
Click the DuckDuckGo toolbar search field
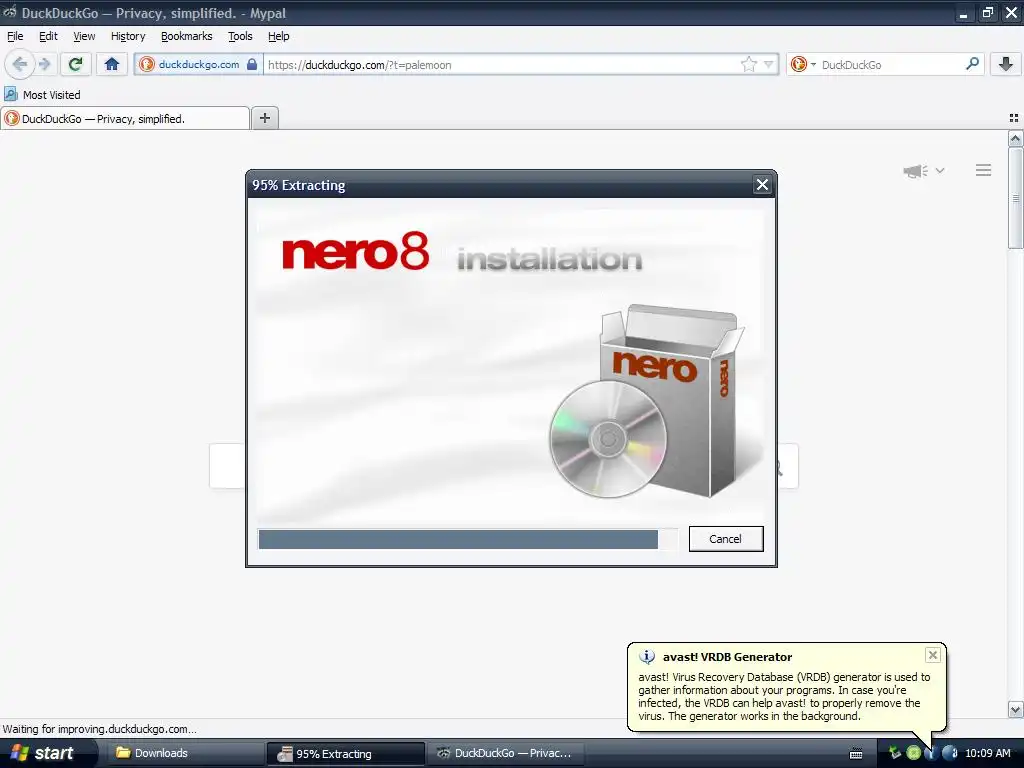pyautogui.click(x=890, y=64)
